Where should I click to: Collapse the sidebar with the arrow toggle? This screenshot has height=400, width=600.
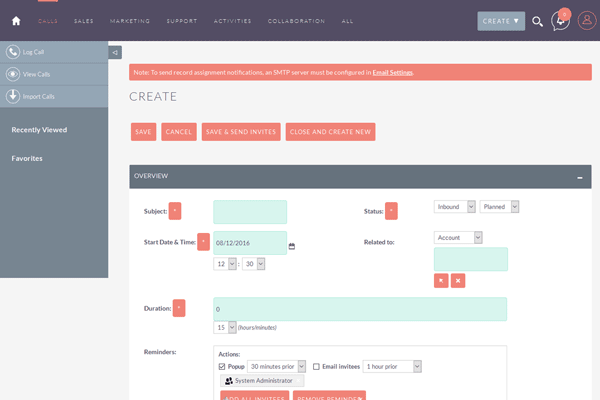click(x=115, y=52)
